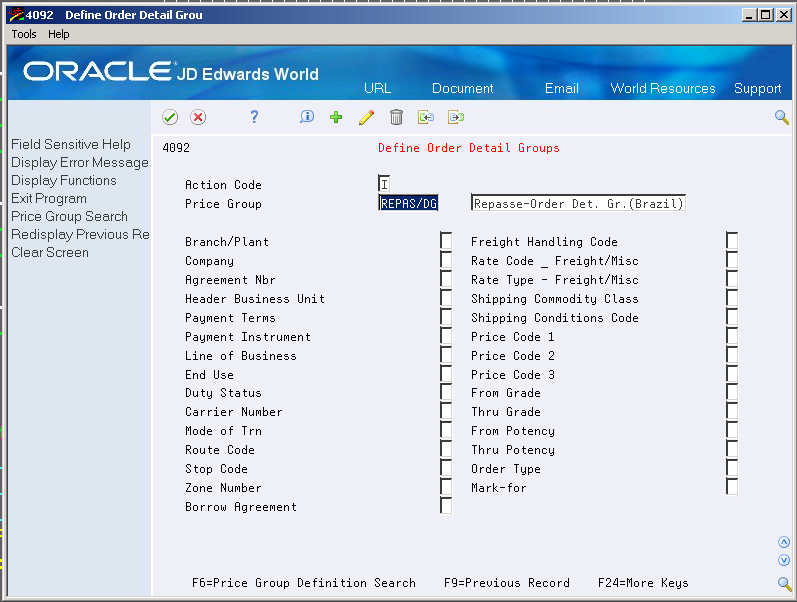The image size is (797, 602).
Task: Click the Price Code 3 box
Action: 732,374
